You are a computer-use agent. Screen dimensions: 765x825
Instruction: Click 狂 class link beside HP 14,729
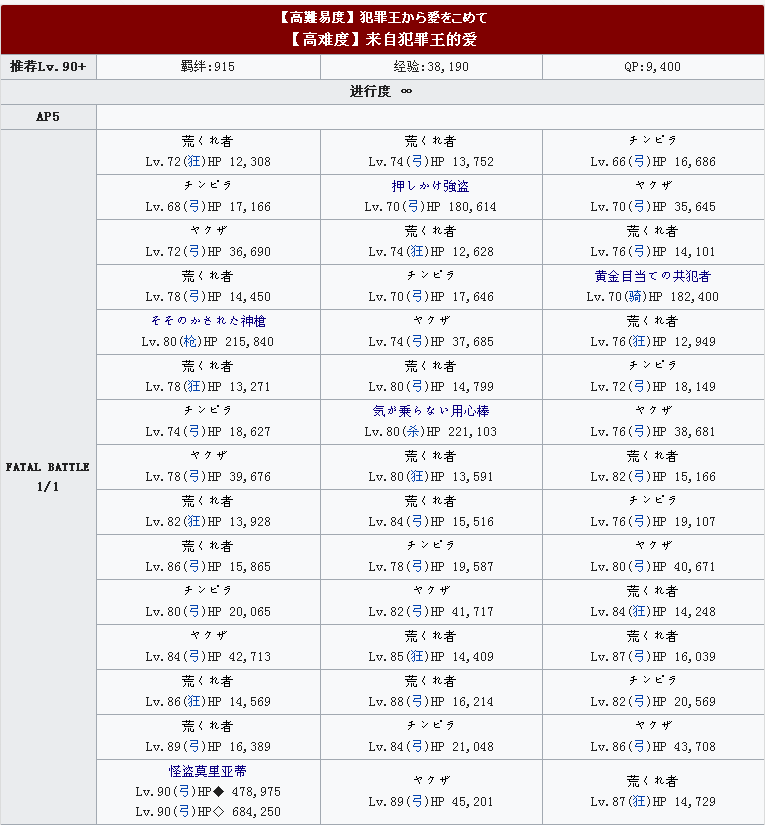(639, 801)
